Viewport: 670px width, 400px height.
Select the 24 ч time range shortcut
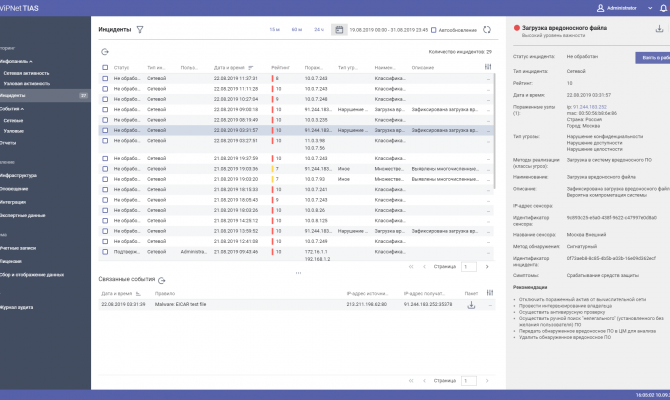point(319,30)
